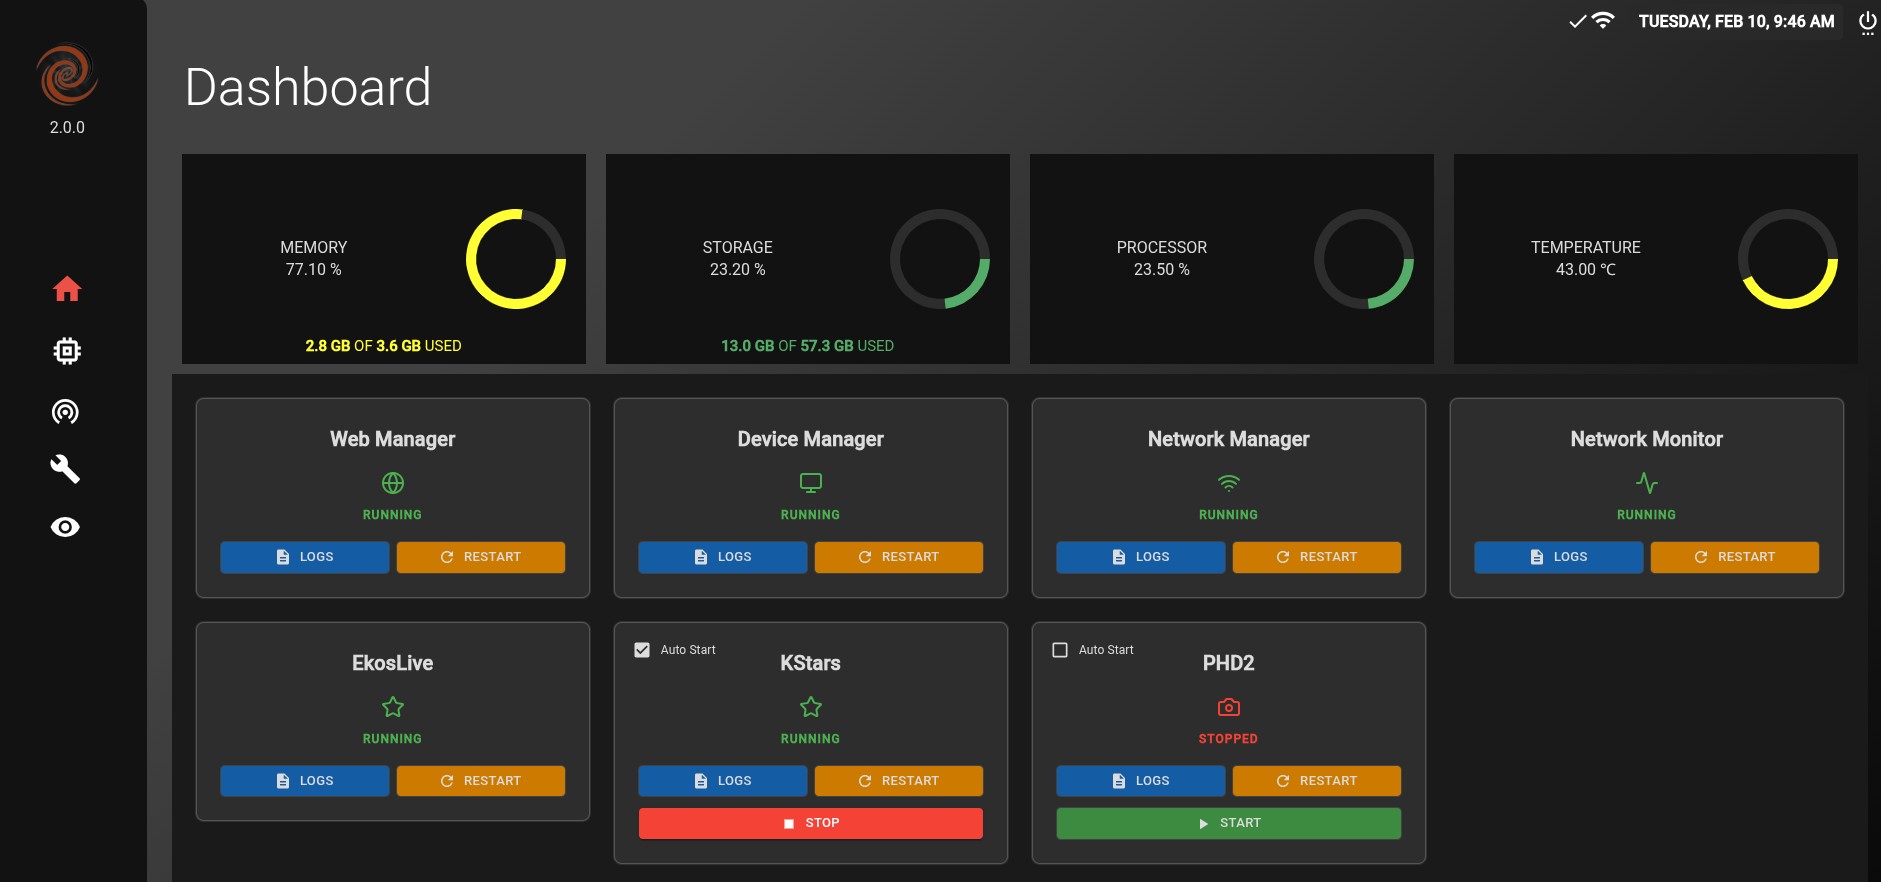Open Web Manager logs

(x=305, y=557)
